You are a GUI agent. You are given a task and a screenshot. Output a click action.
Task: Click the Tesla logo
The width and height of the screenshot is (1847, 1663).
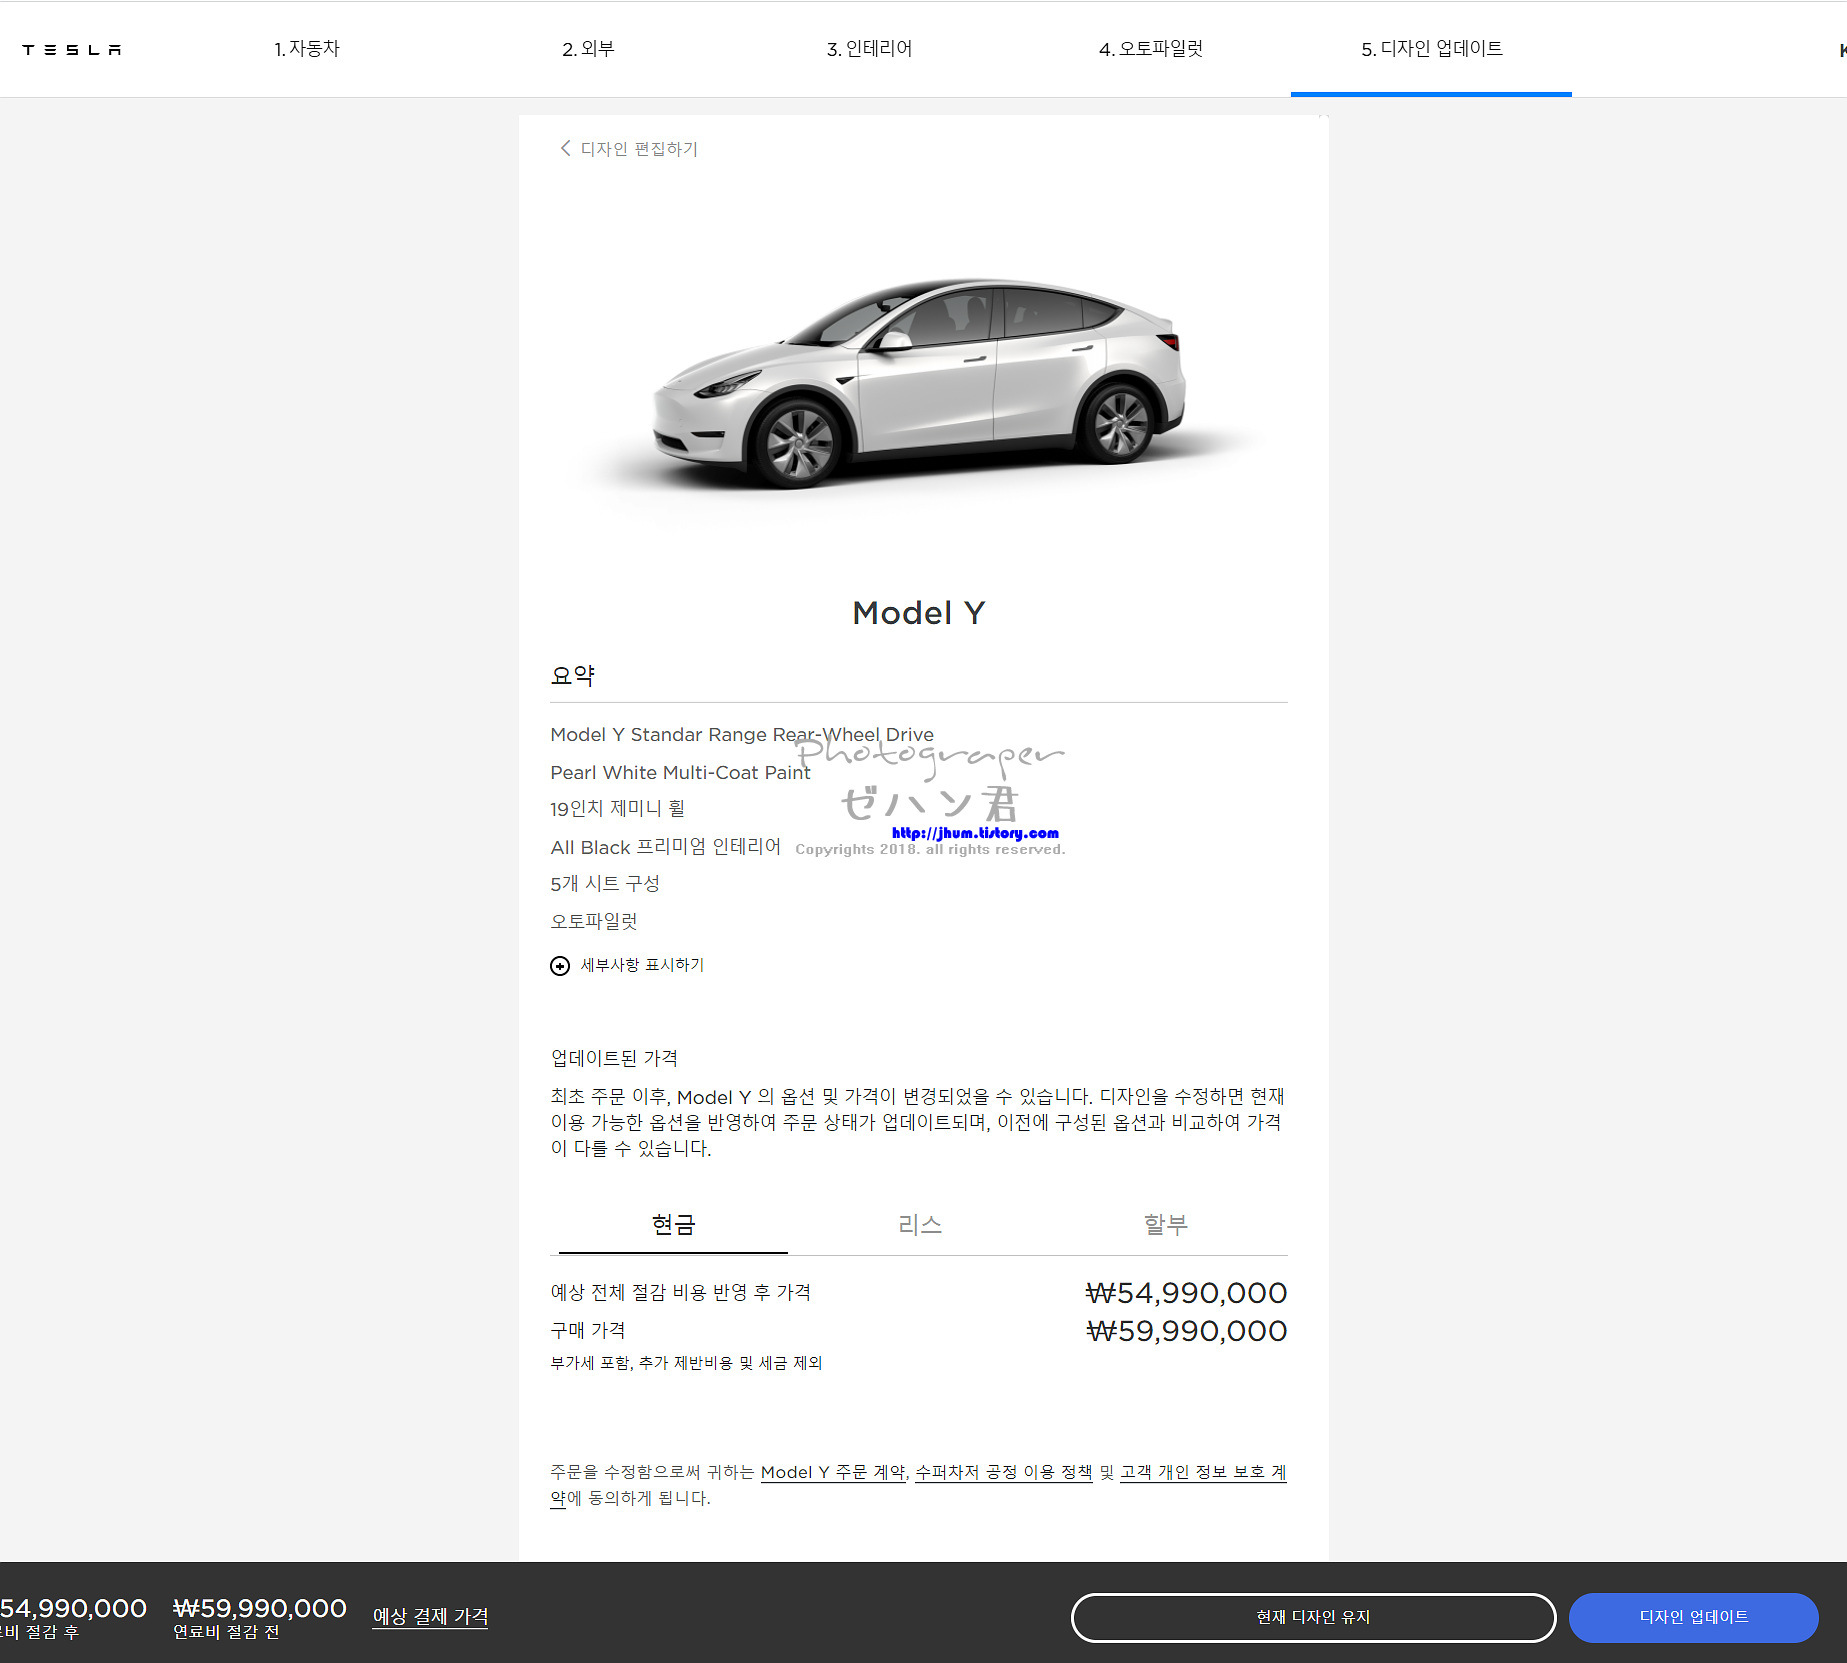[x=72, y=49]
